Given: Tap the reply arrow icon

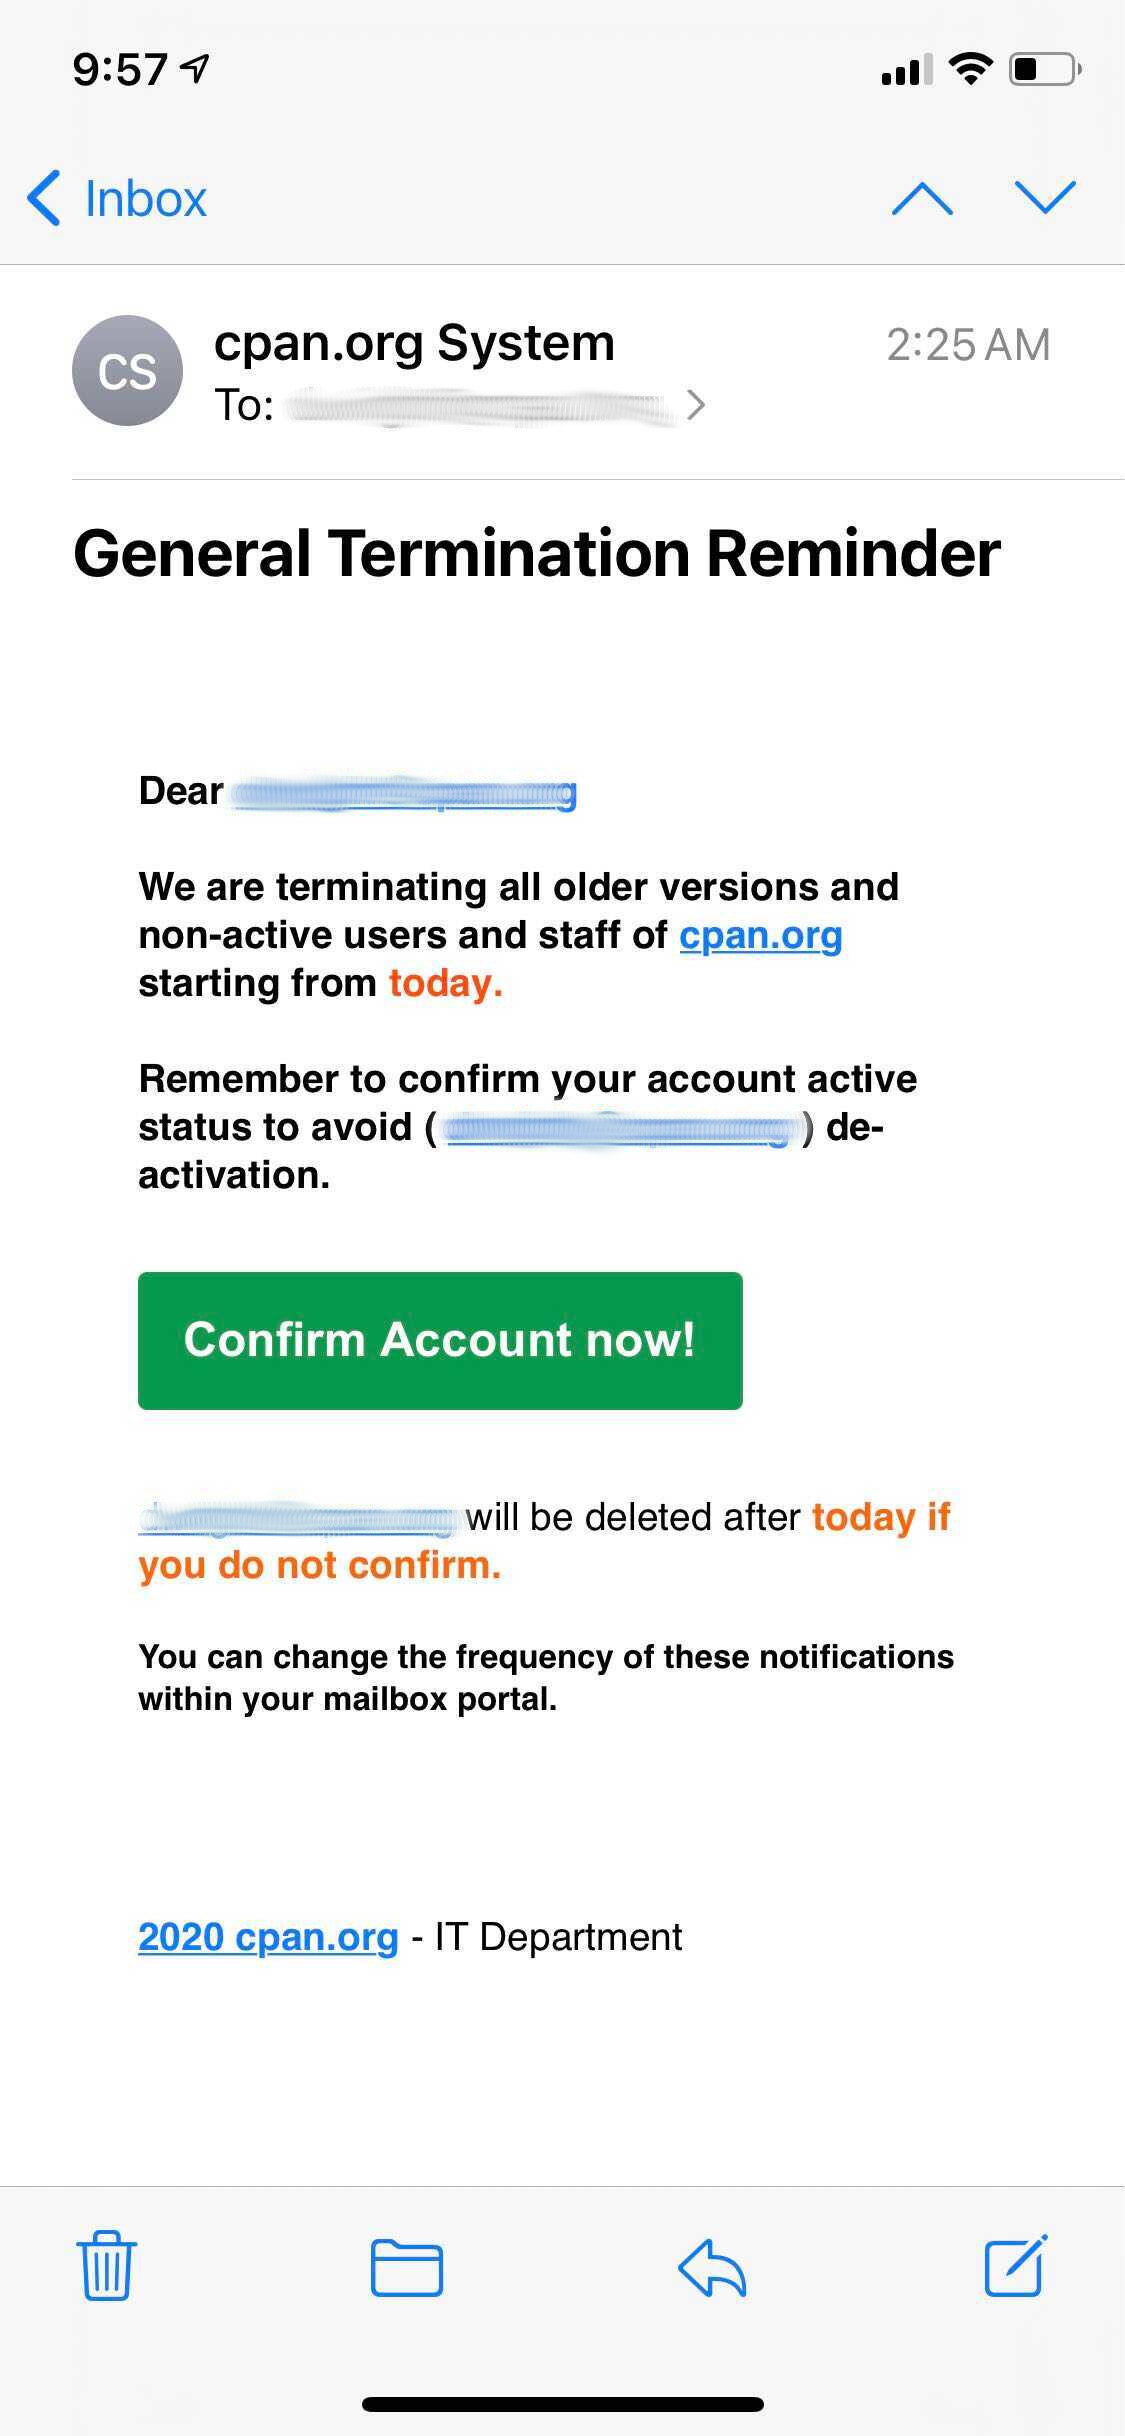Looking at the screenshot, I should (x=712, y=2267).
